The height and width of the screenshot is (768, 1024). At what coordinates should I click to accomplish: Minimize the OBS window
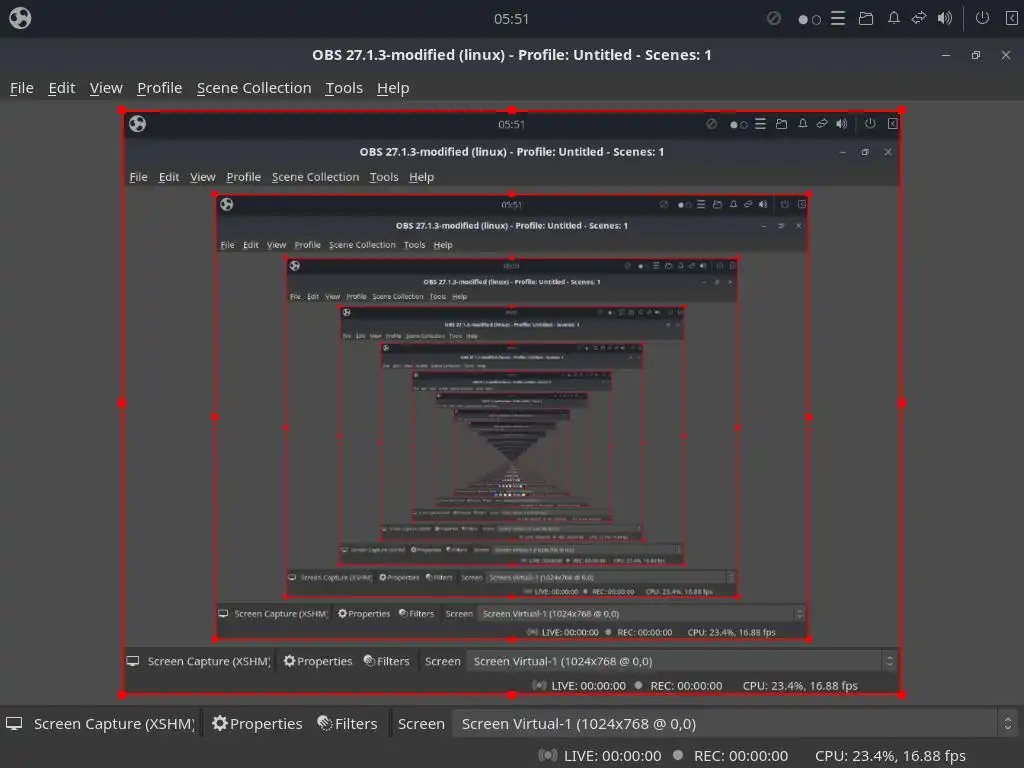946,56
